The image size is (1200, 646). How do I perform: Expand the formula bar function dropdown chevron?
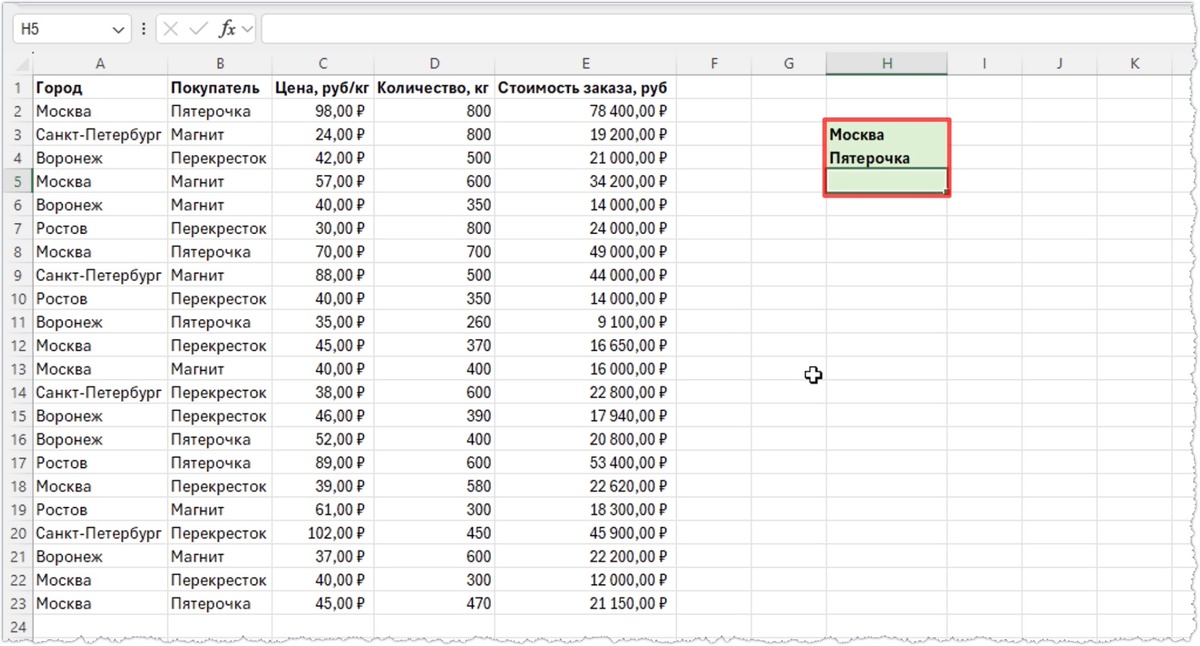248,29
